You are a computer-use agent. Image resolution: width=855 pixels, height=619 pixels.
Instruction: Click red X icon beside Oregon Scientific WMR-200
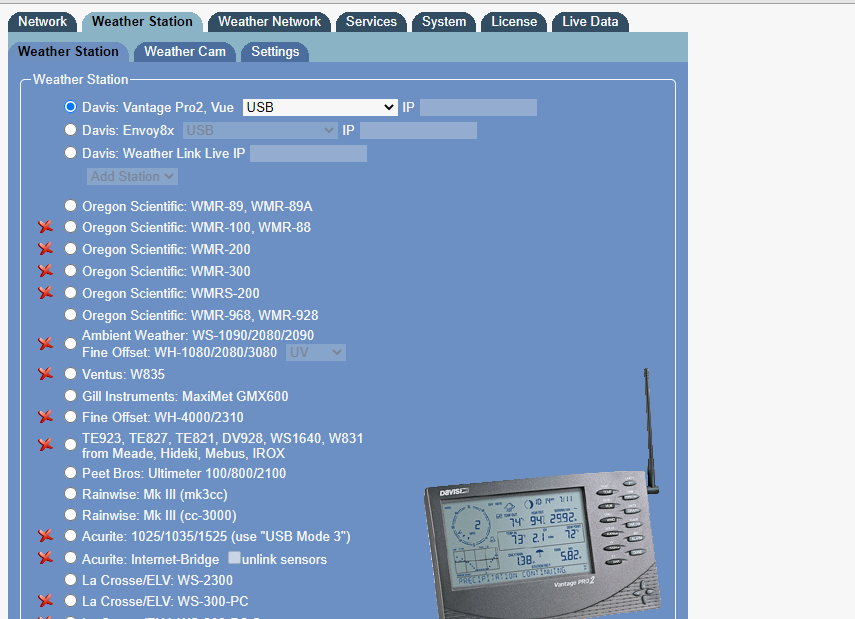pos(45,249)
